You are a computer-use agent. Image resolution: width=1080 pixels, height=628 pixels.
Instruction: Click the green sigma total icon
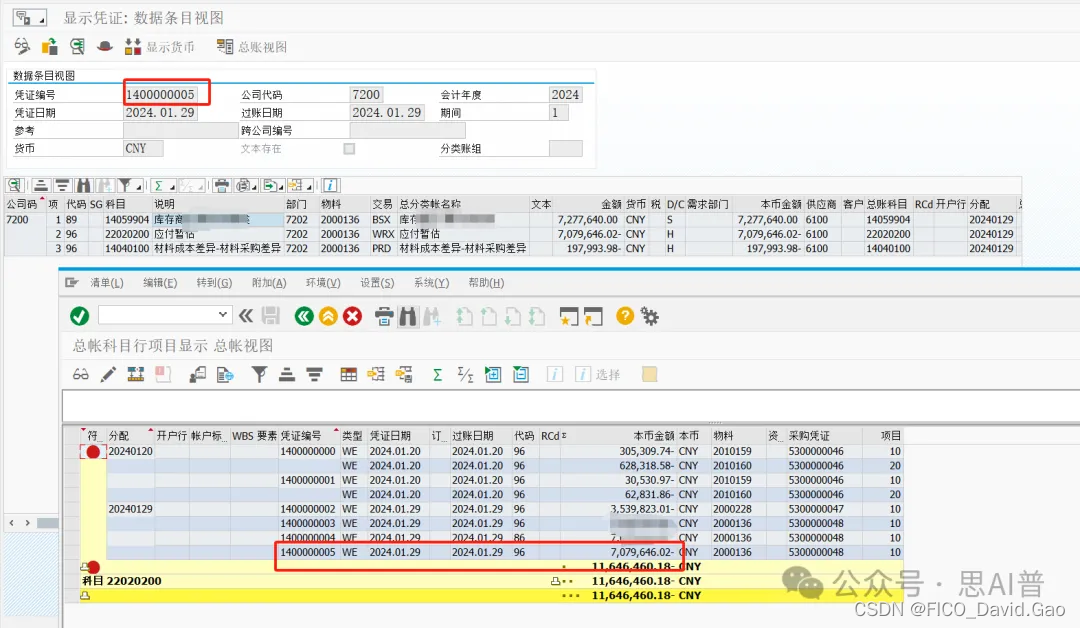tap(437, 375)
